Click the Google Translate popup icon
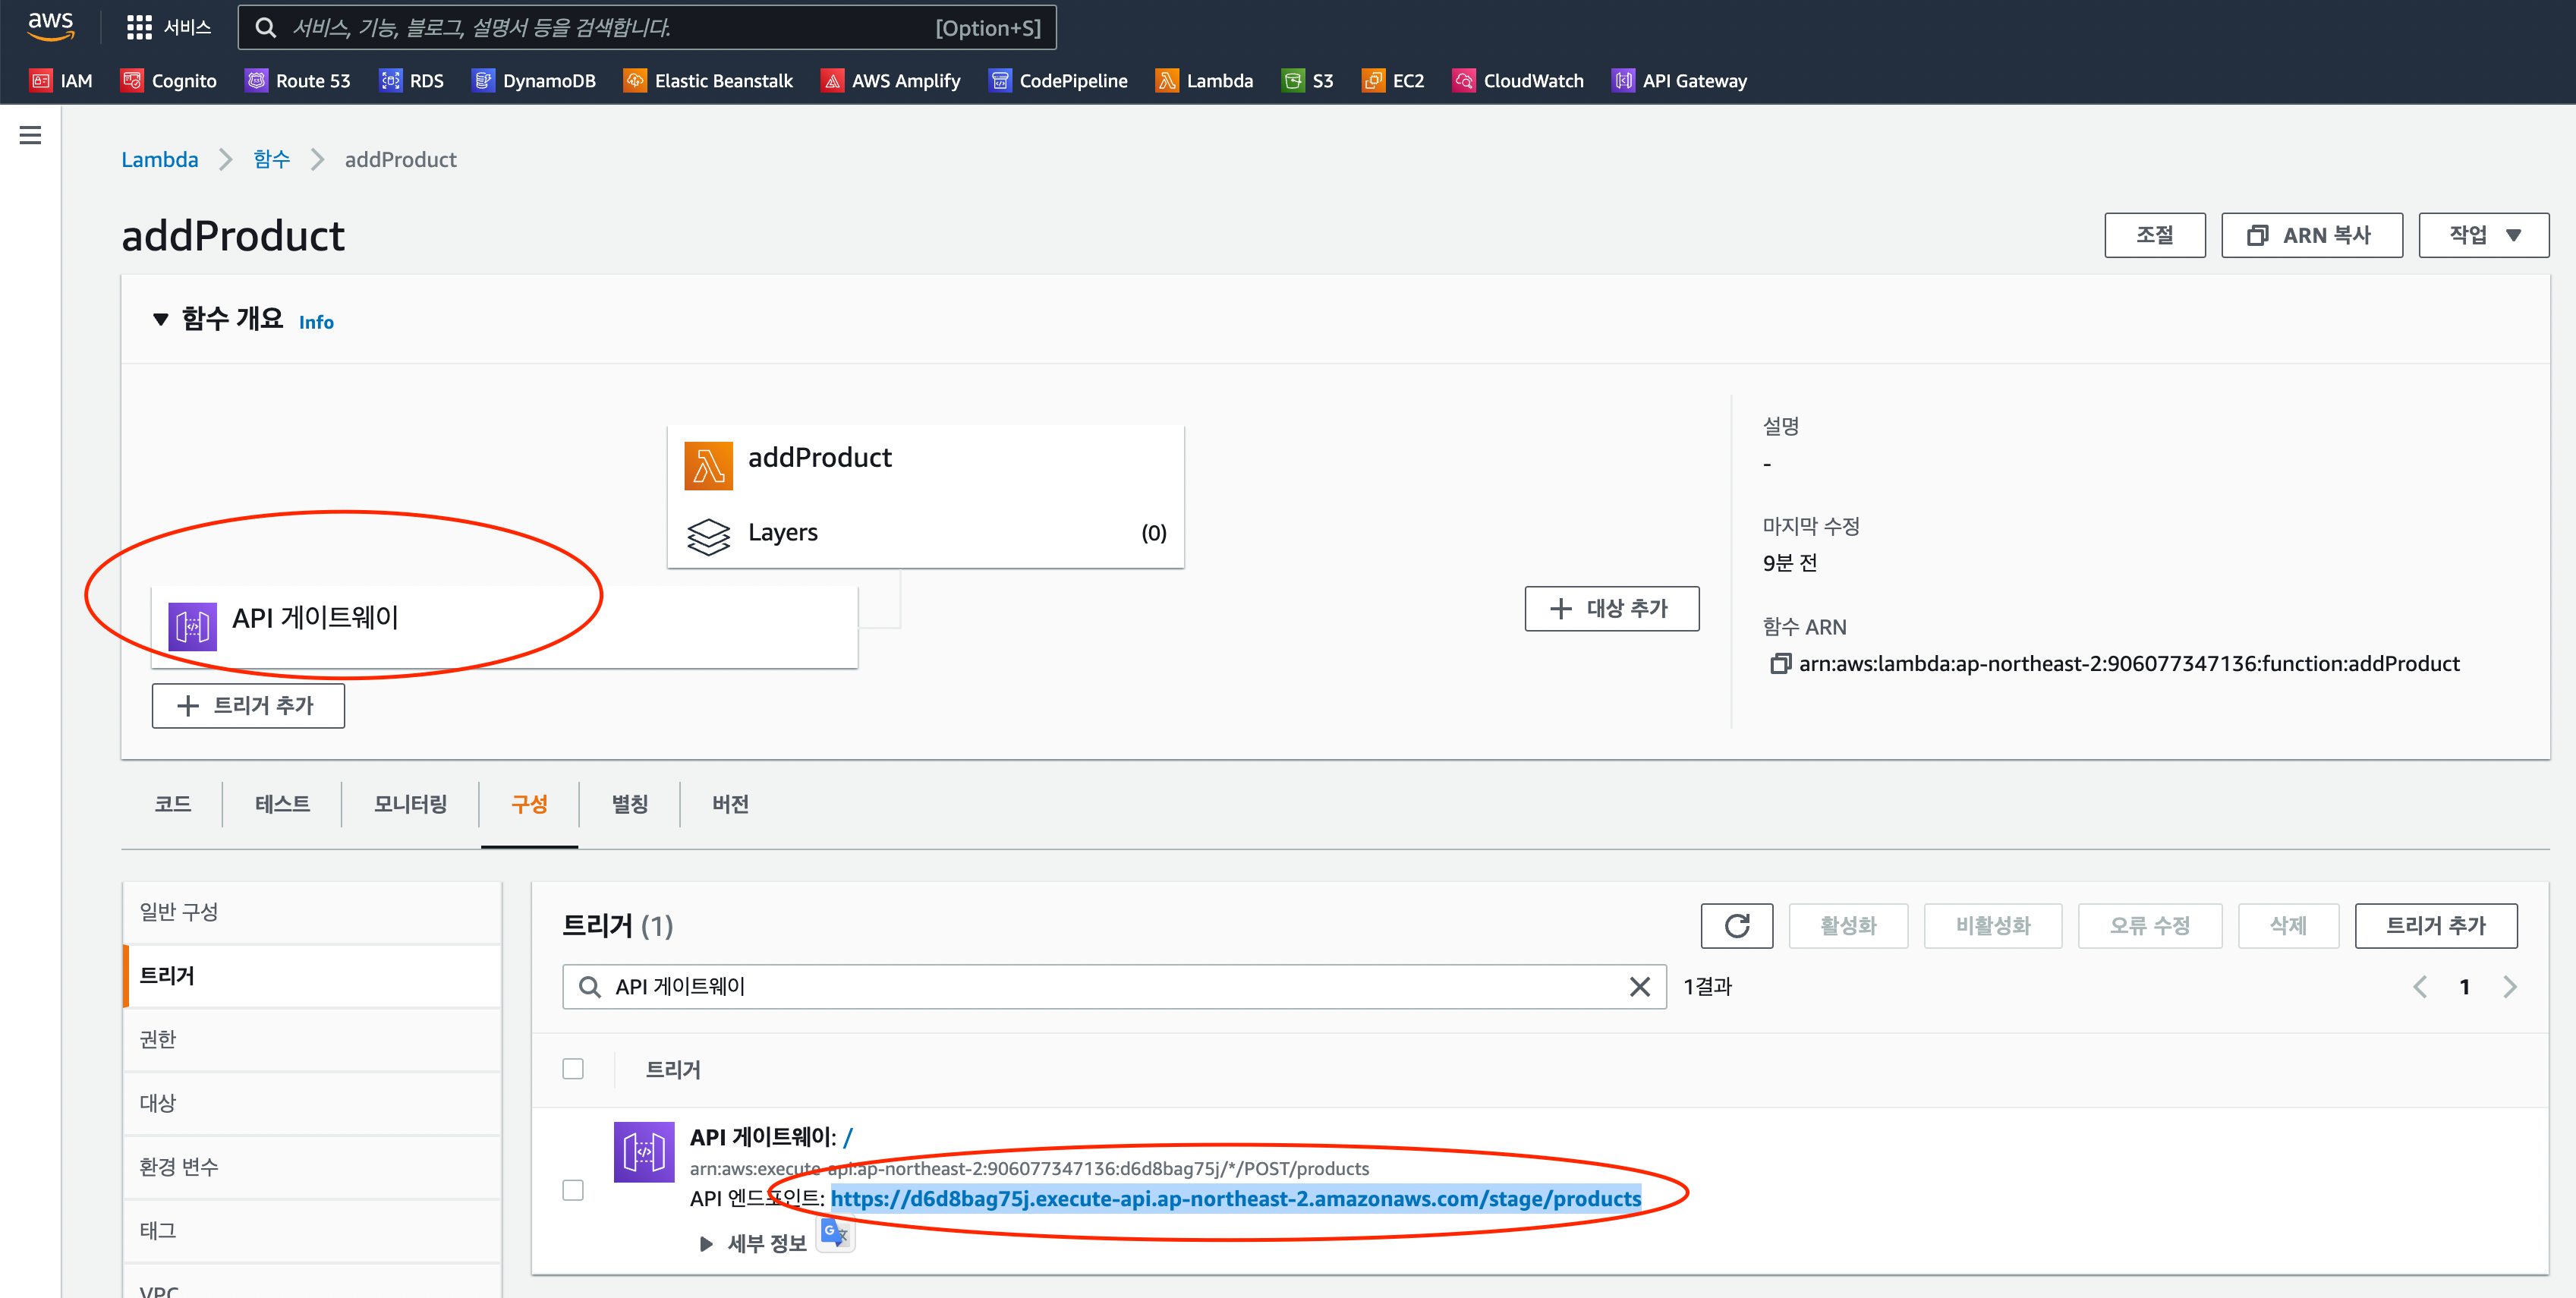The width and height of the screenshot is (2576, 1298). pos(834,1233)
